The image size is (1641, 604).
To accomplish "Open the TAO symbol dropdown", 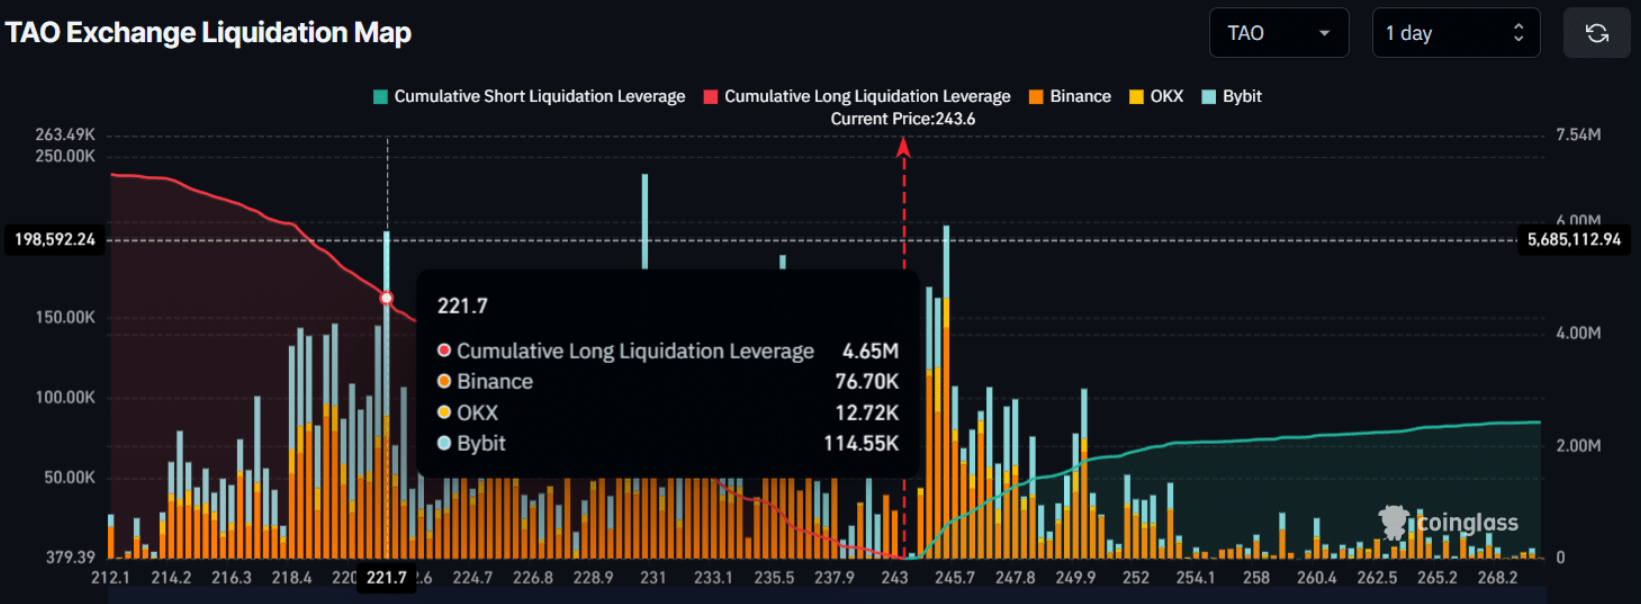I will tap(1278, 33).
